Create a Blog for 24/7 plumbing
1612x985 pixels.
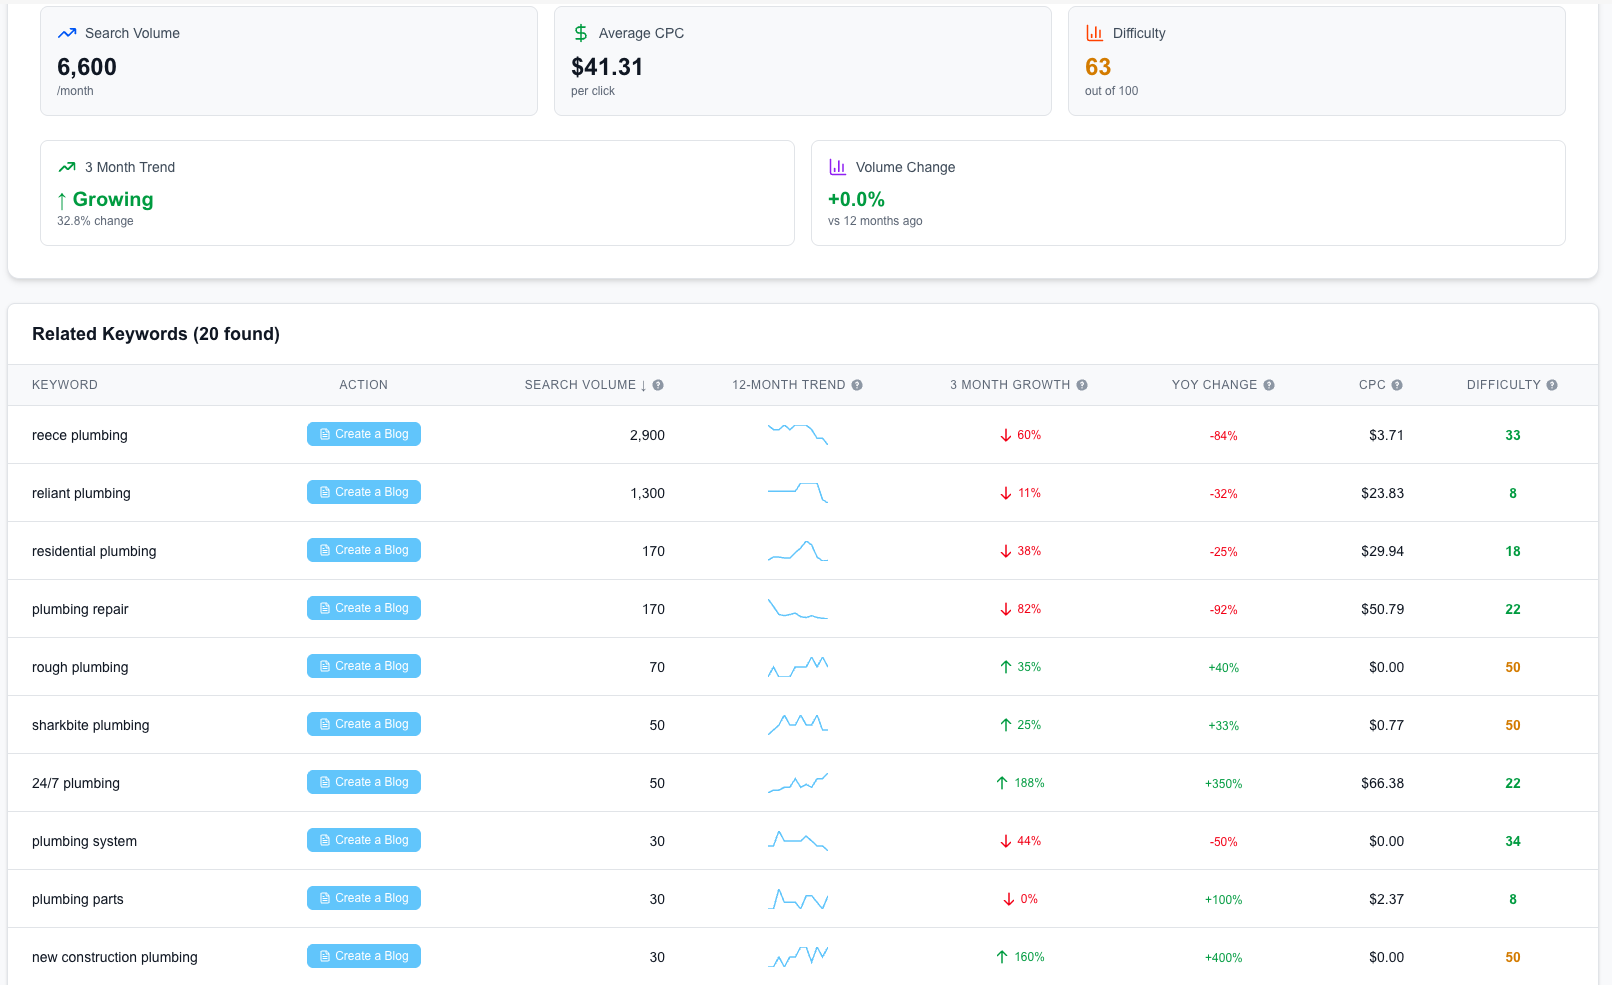pos(363,781)
